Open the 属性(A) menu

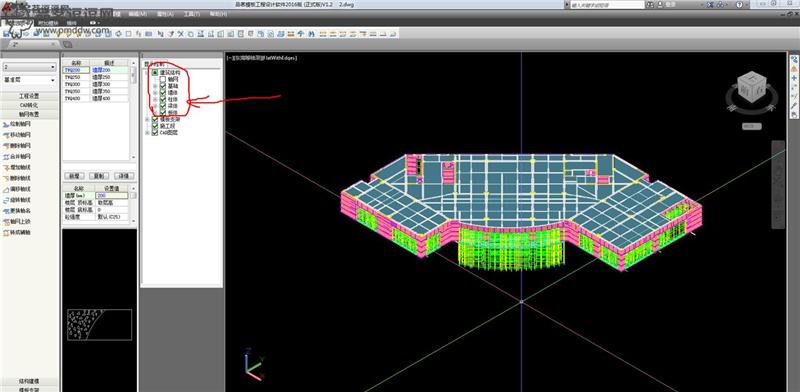tap(165, 14)
